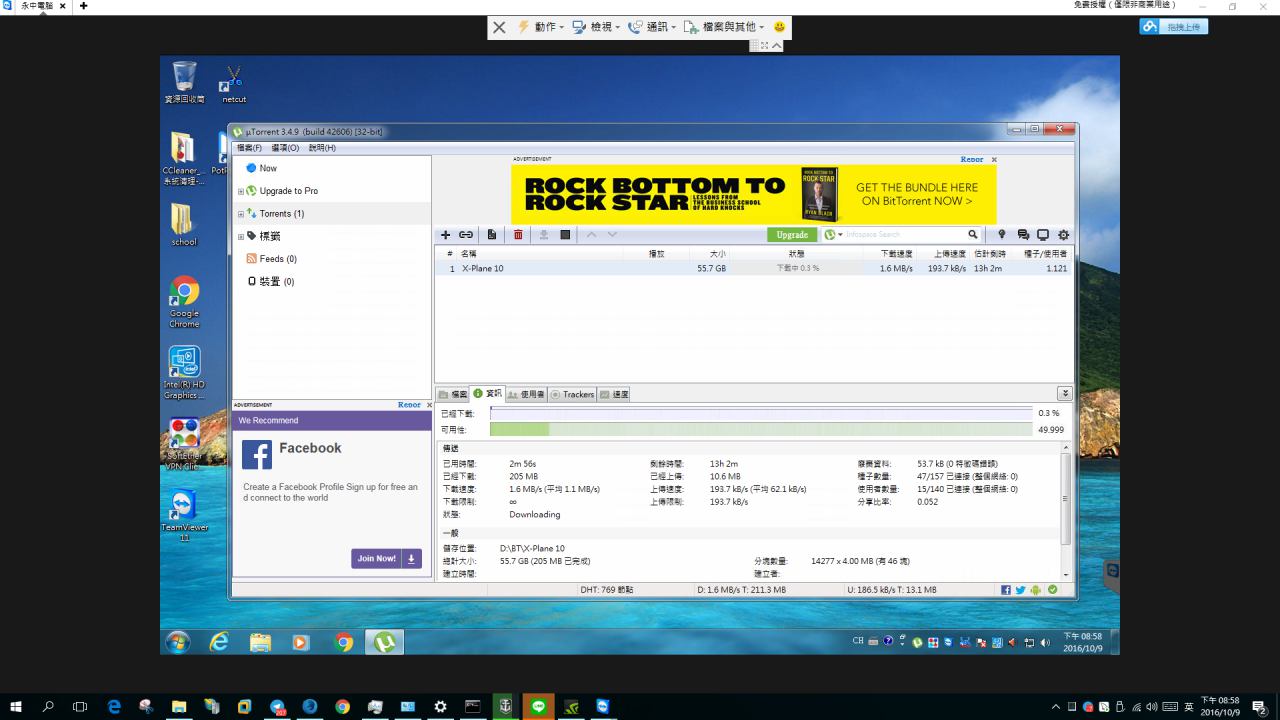Select the TeamViewer 11 desktop icon
Image resolution: width=1280 pixels, height=720 pixels.
(184, 516)
